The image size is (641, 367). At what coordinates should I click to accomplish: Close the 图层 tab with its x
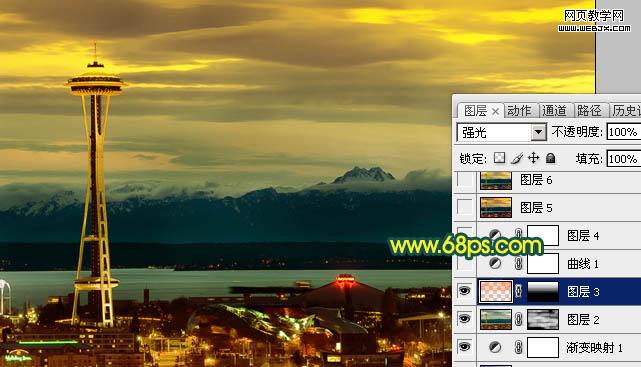click(x=495, y=111)
